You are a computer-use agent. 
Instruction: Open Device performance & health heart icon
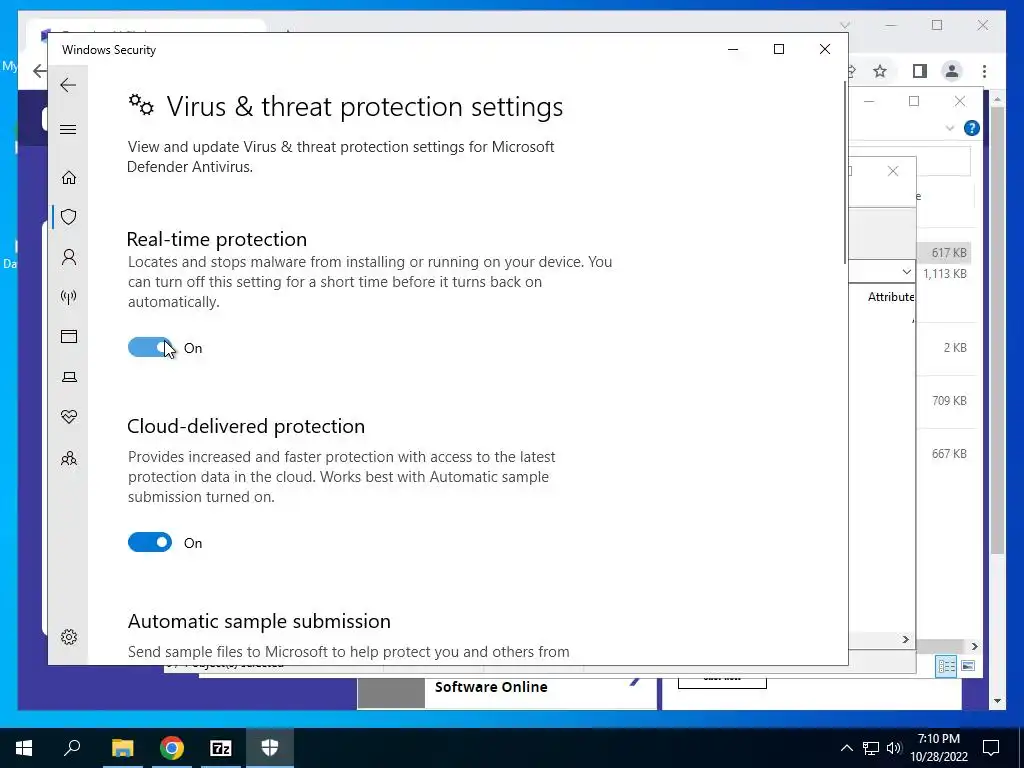tap(69, 417)
